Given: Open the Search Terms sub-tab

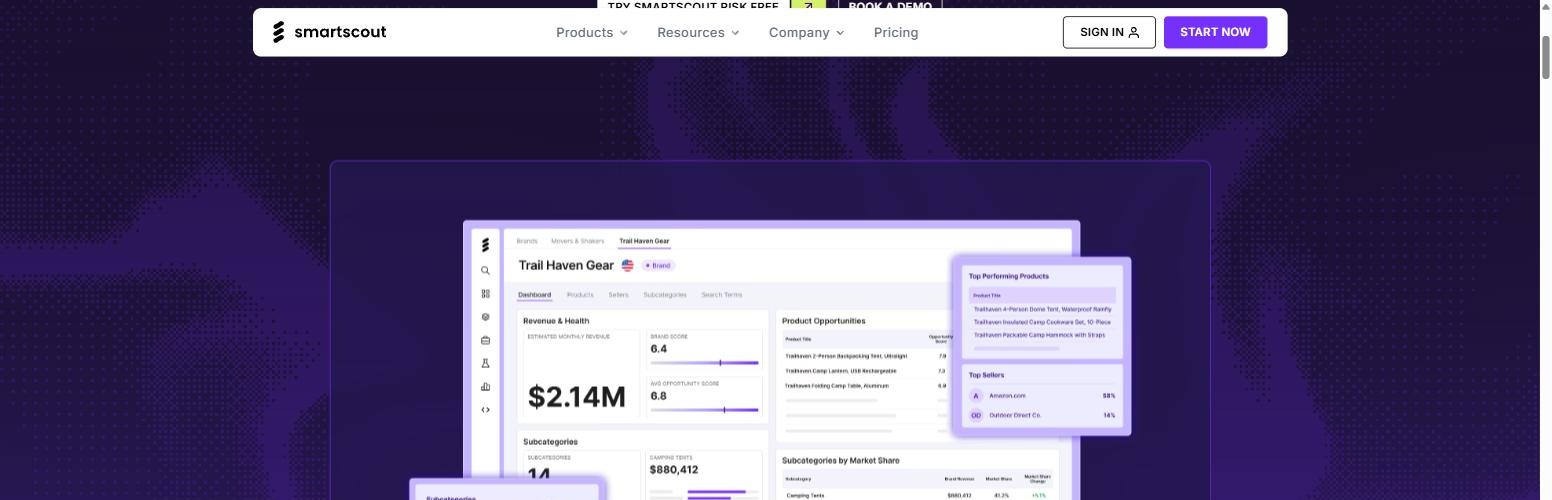Looking at the screenshot, I should pos(722,295).
